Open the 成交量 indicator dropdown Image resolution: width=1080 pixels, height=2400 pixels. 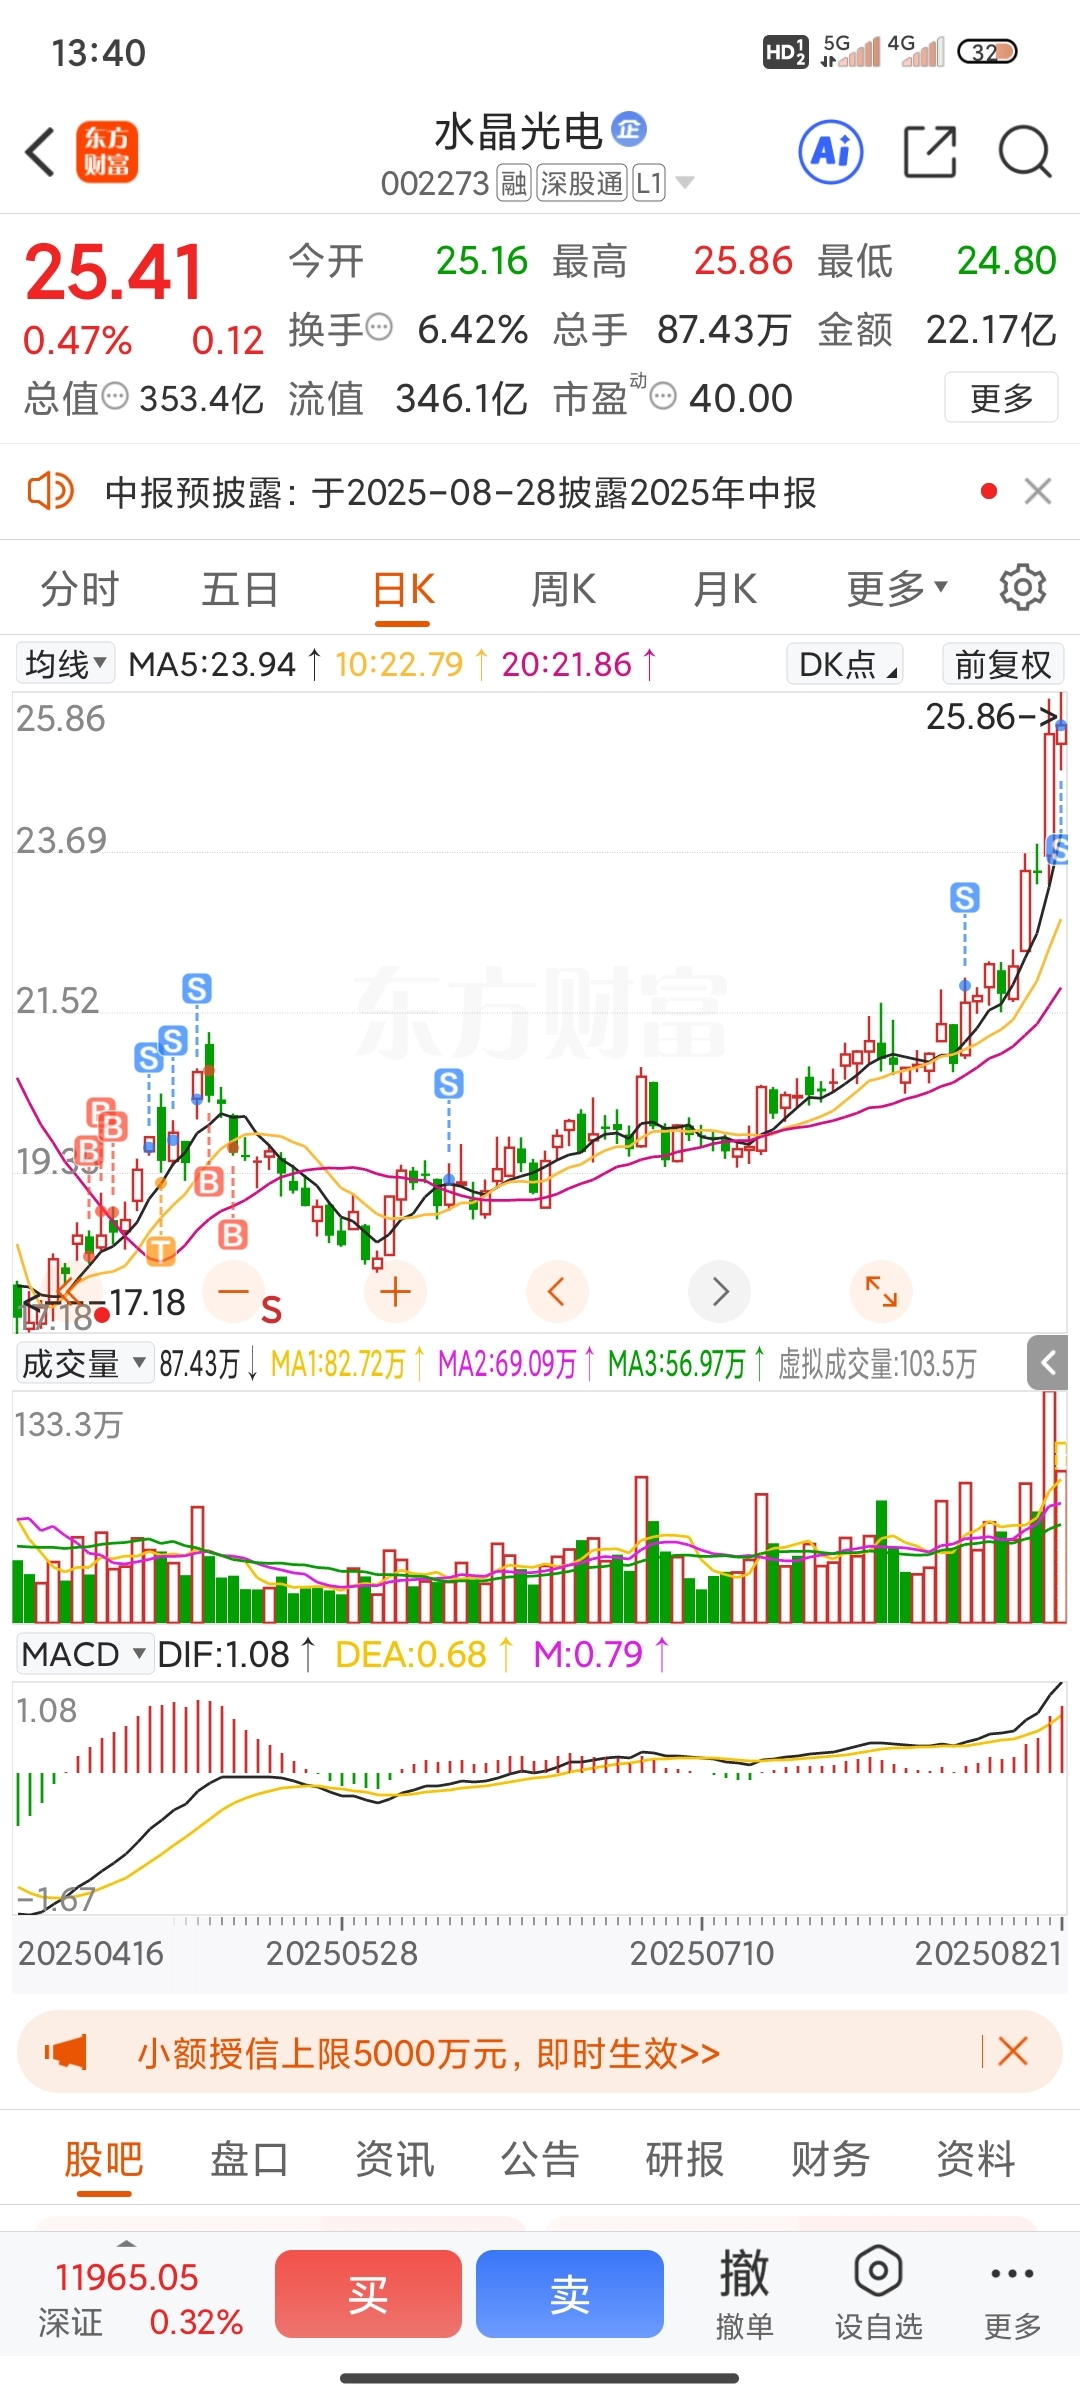coord(84,1363)
